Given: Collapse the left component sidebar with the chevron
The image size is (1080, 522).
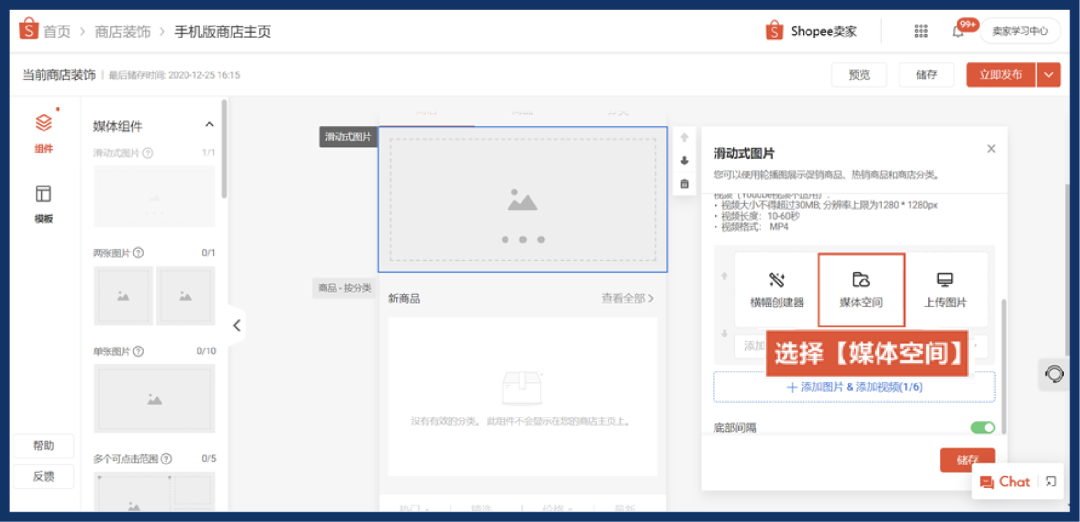Looking at the screenshot, I should (236, 325).
